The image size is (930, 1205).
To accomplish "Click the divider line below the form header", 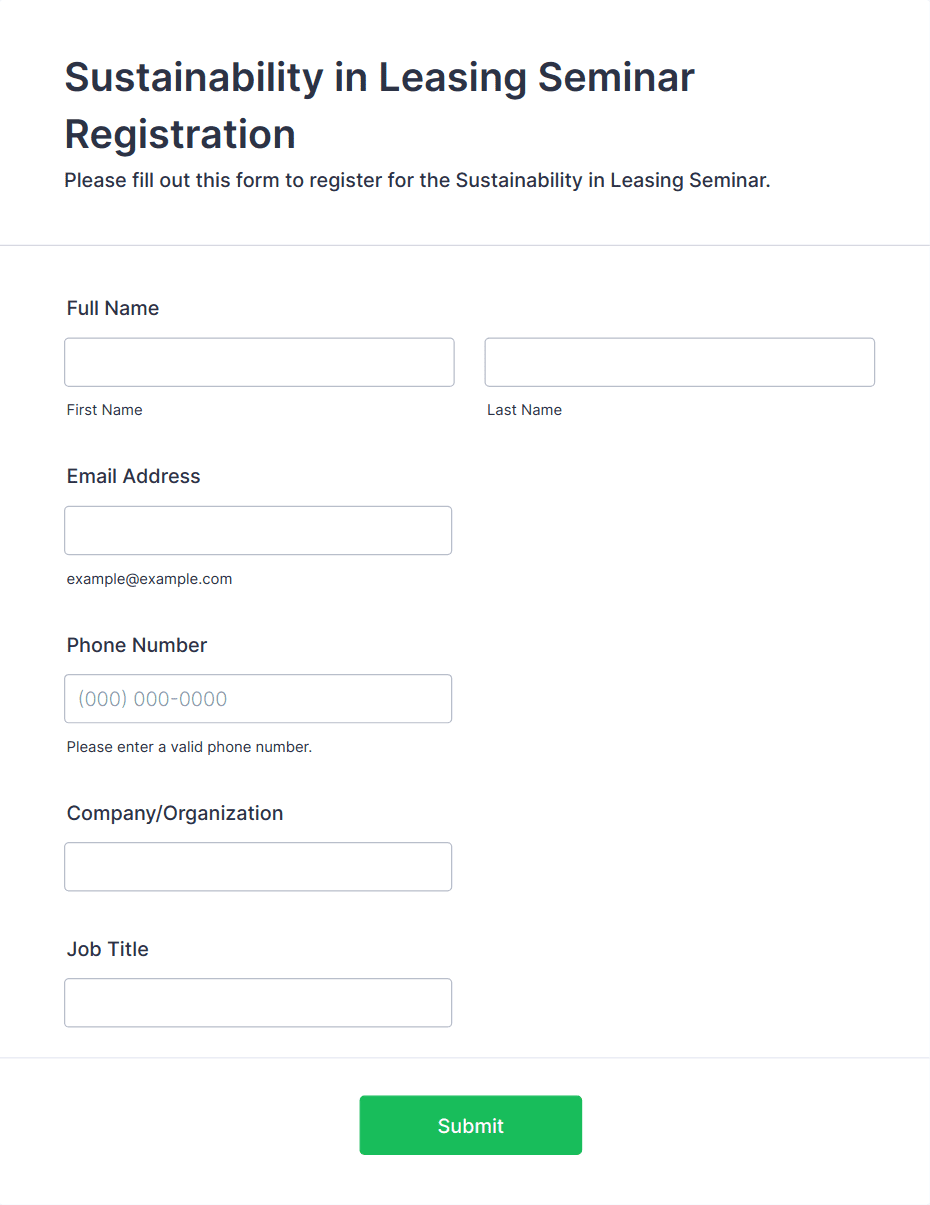I will pos(465,245).
